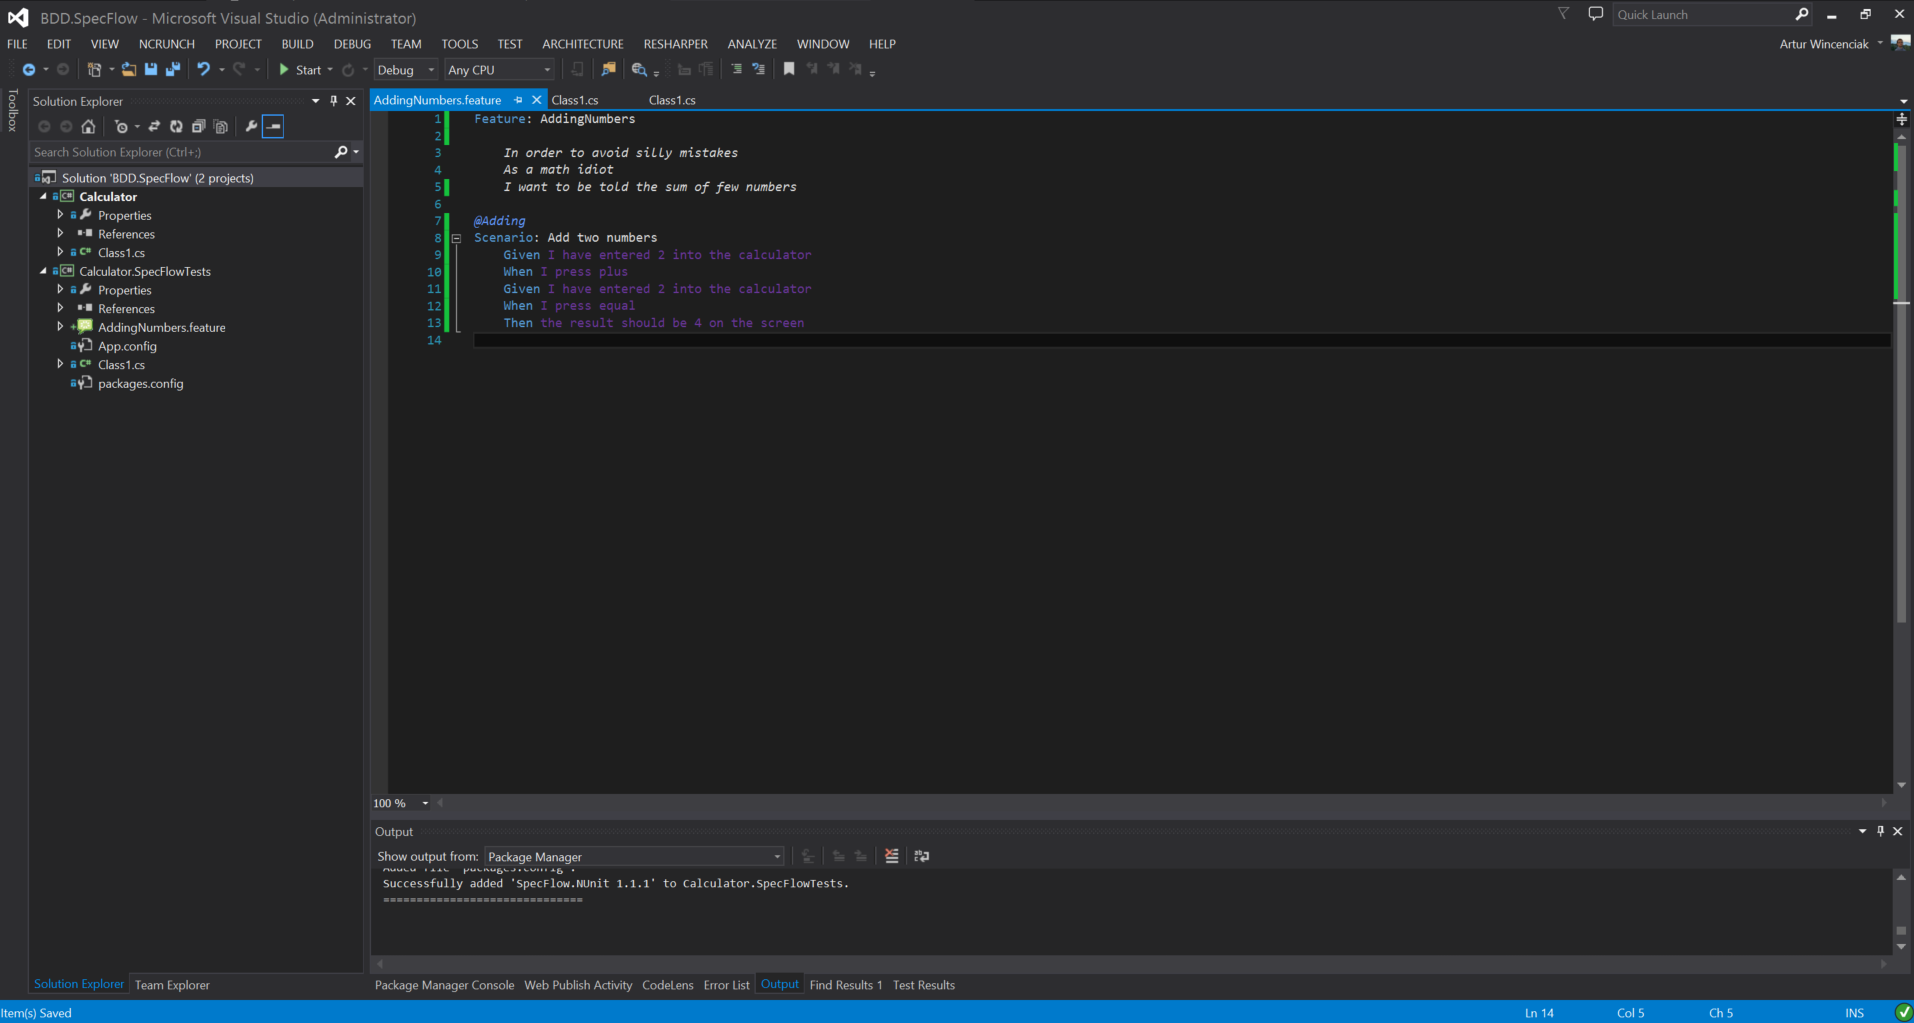Click the bookmark icon in toolbar

789,70
